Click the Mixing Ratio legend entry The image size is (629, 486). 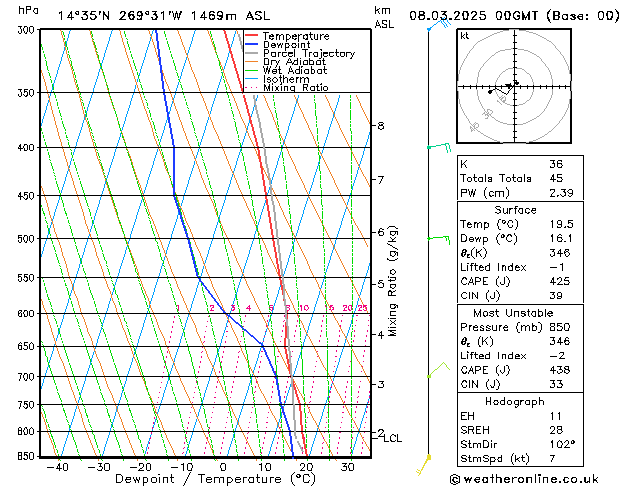295,88
